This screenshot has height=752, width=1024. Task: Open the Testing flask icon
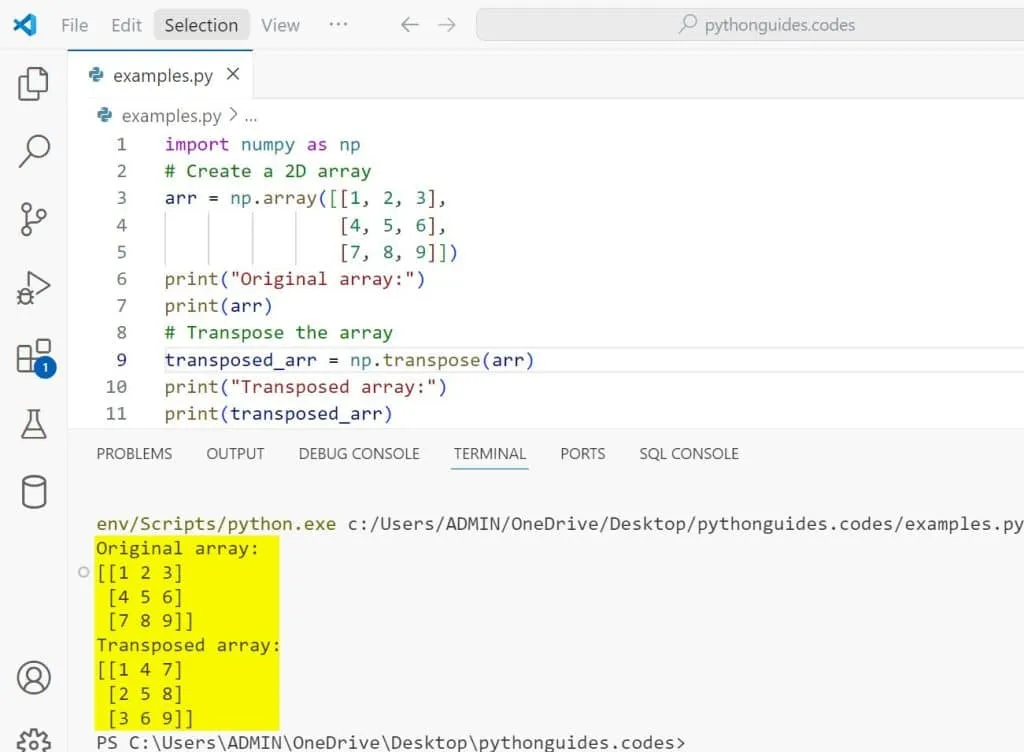(33, 424)
